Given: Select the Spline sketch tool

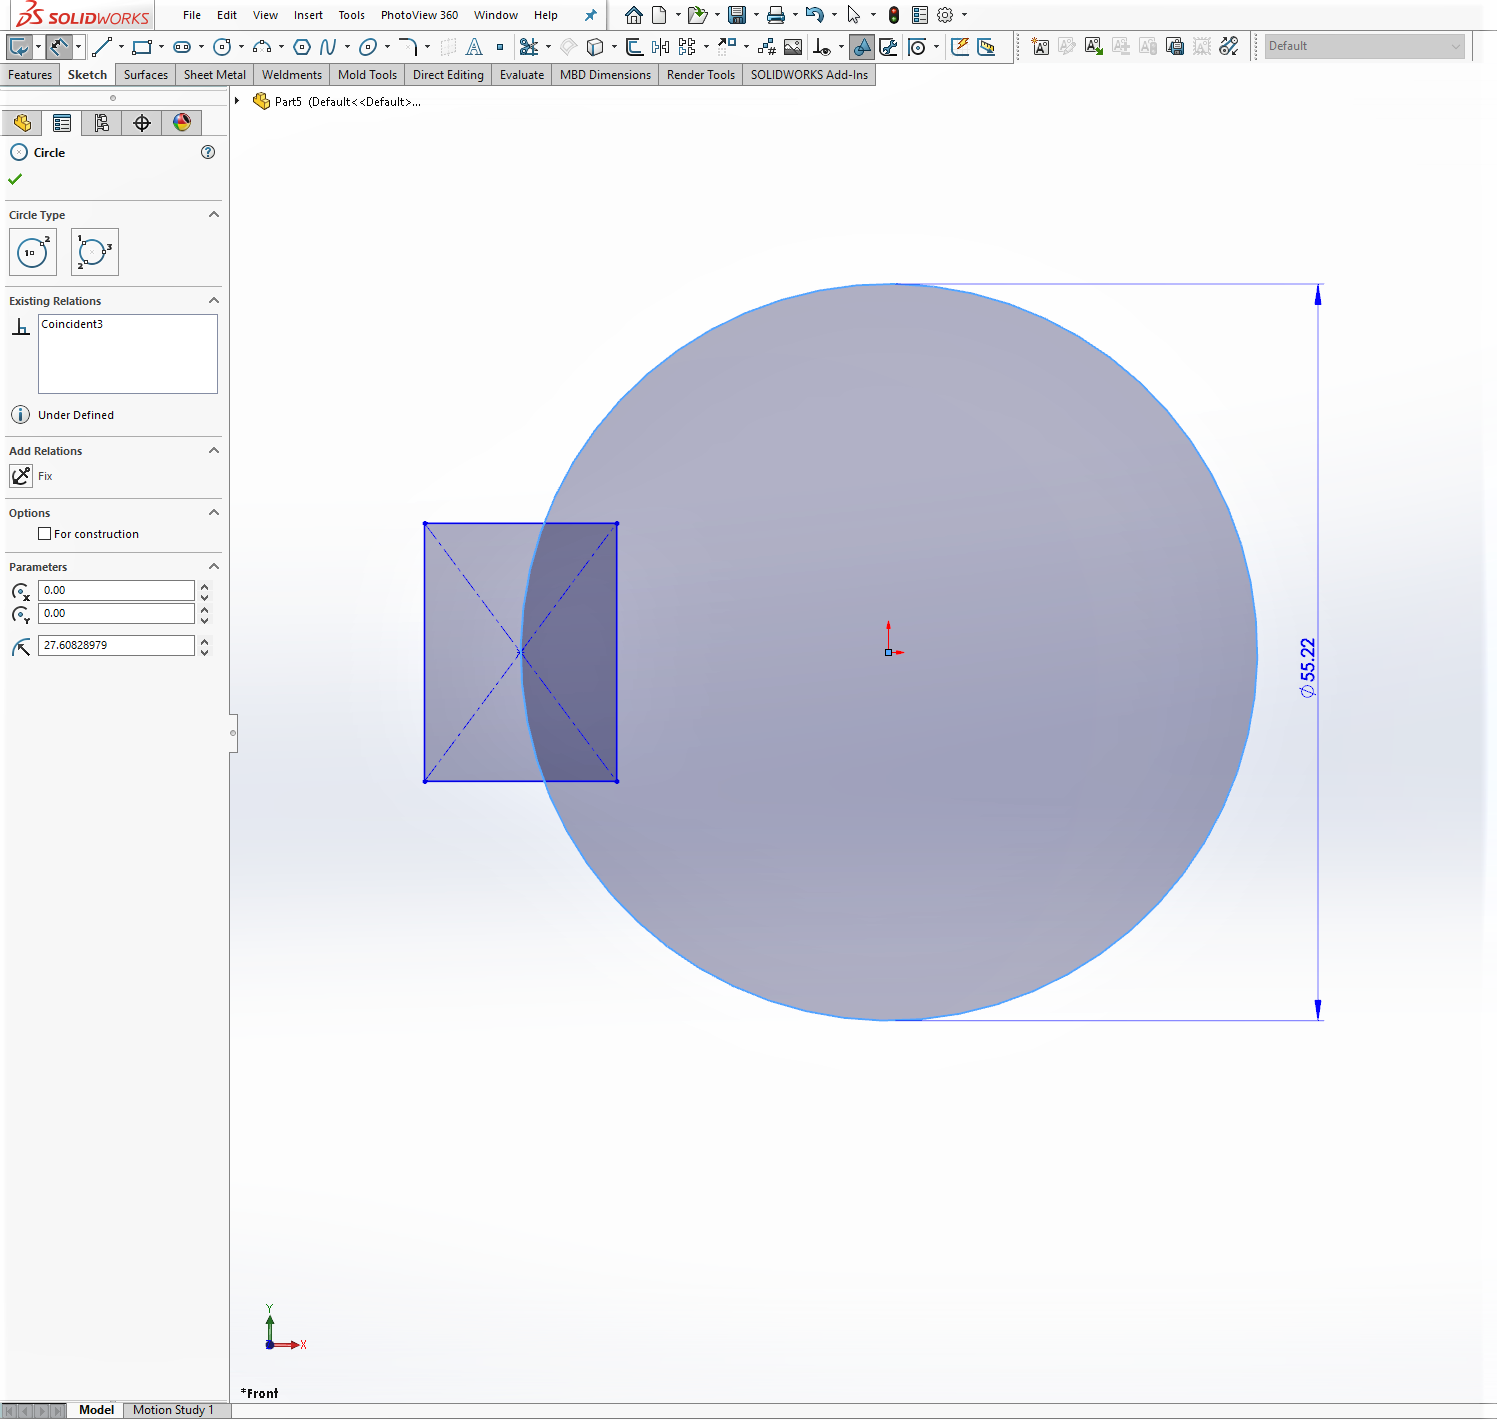Looking at the screenshot, I should (x=328, y=47).
